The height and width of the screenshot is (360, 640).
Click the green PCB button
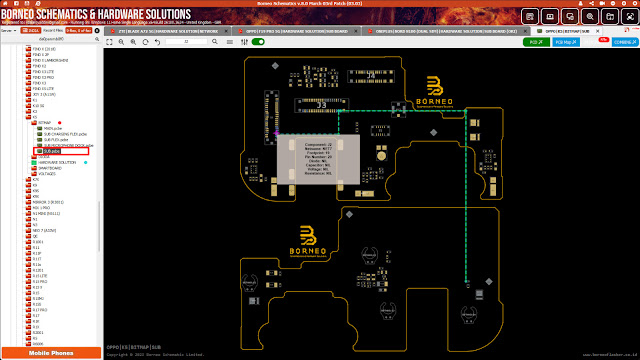536,42
